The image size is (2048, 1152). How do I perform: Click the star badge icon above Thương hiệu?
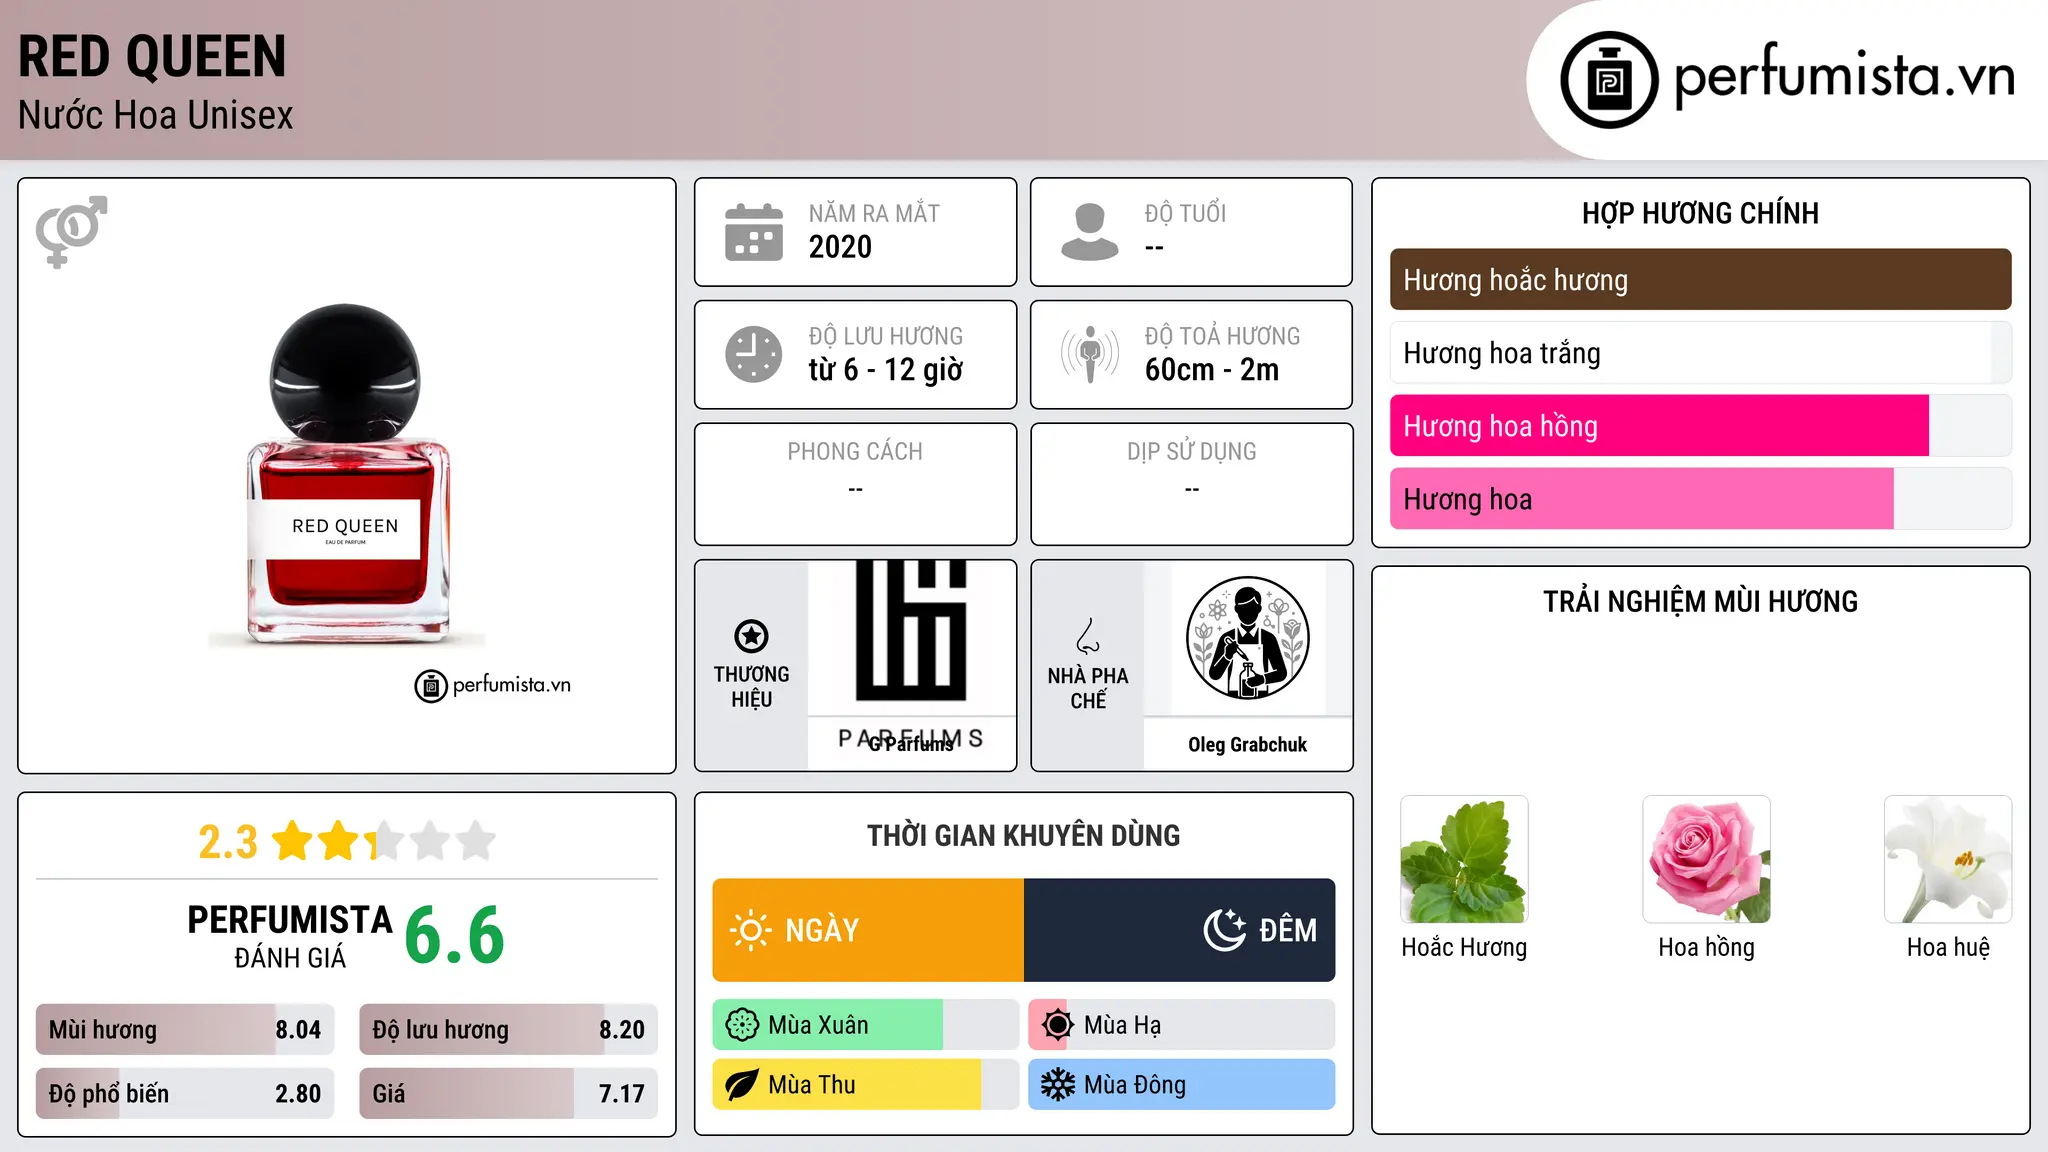[751, 636]
